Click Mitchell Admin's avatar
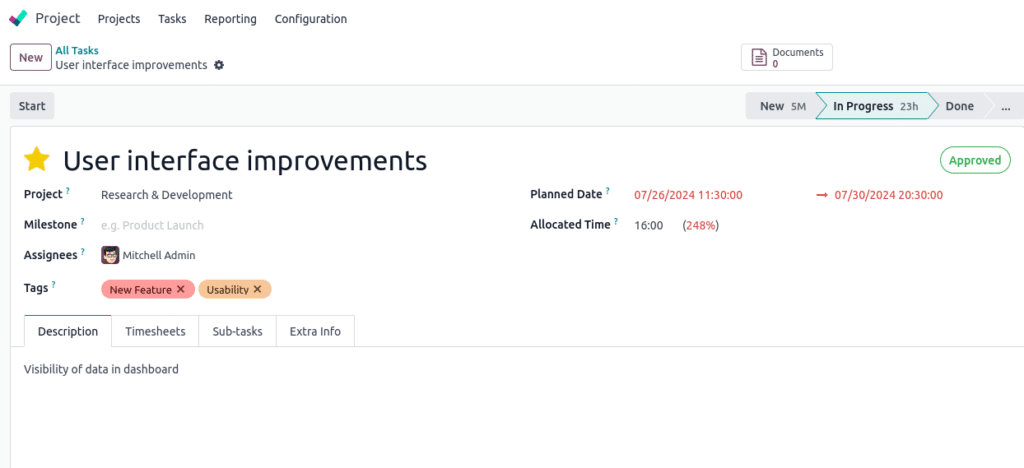1024x468 pixels. [110, 255]
